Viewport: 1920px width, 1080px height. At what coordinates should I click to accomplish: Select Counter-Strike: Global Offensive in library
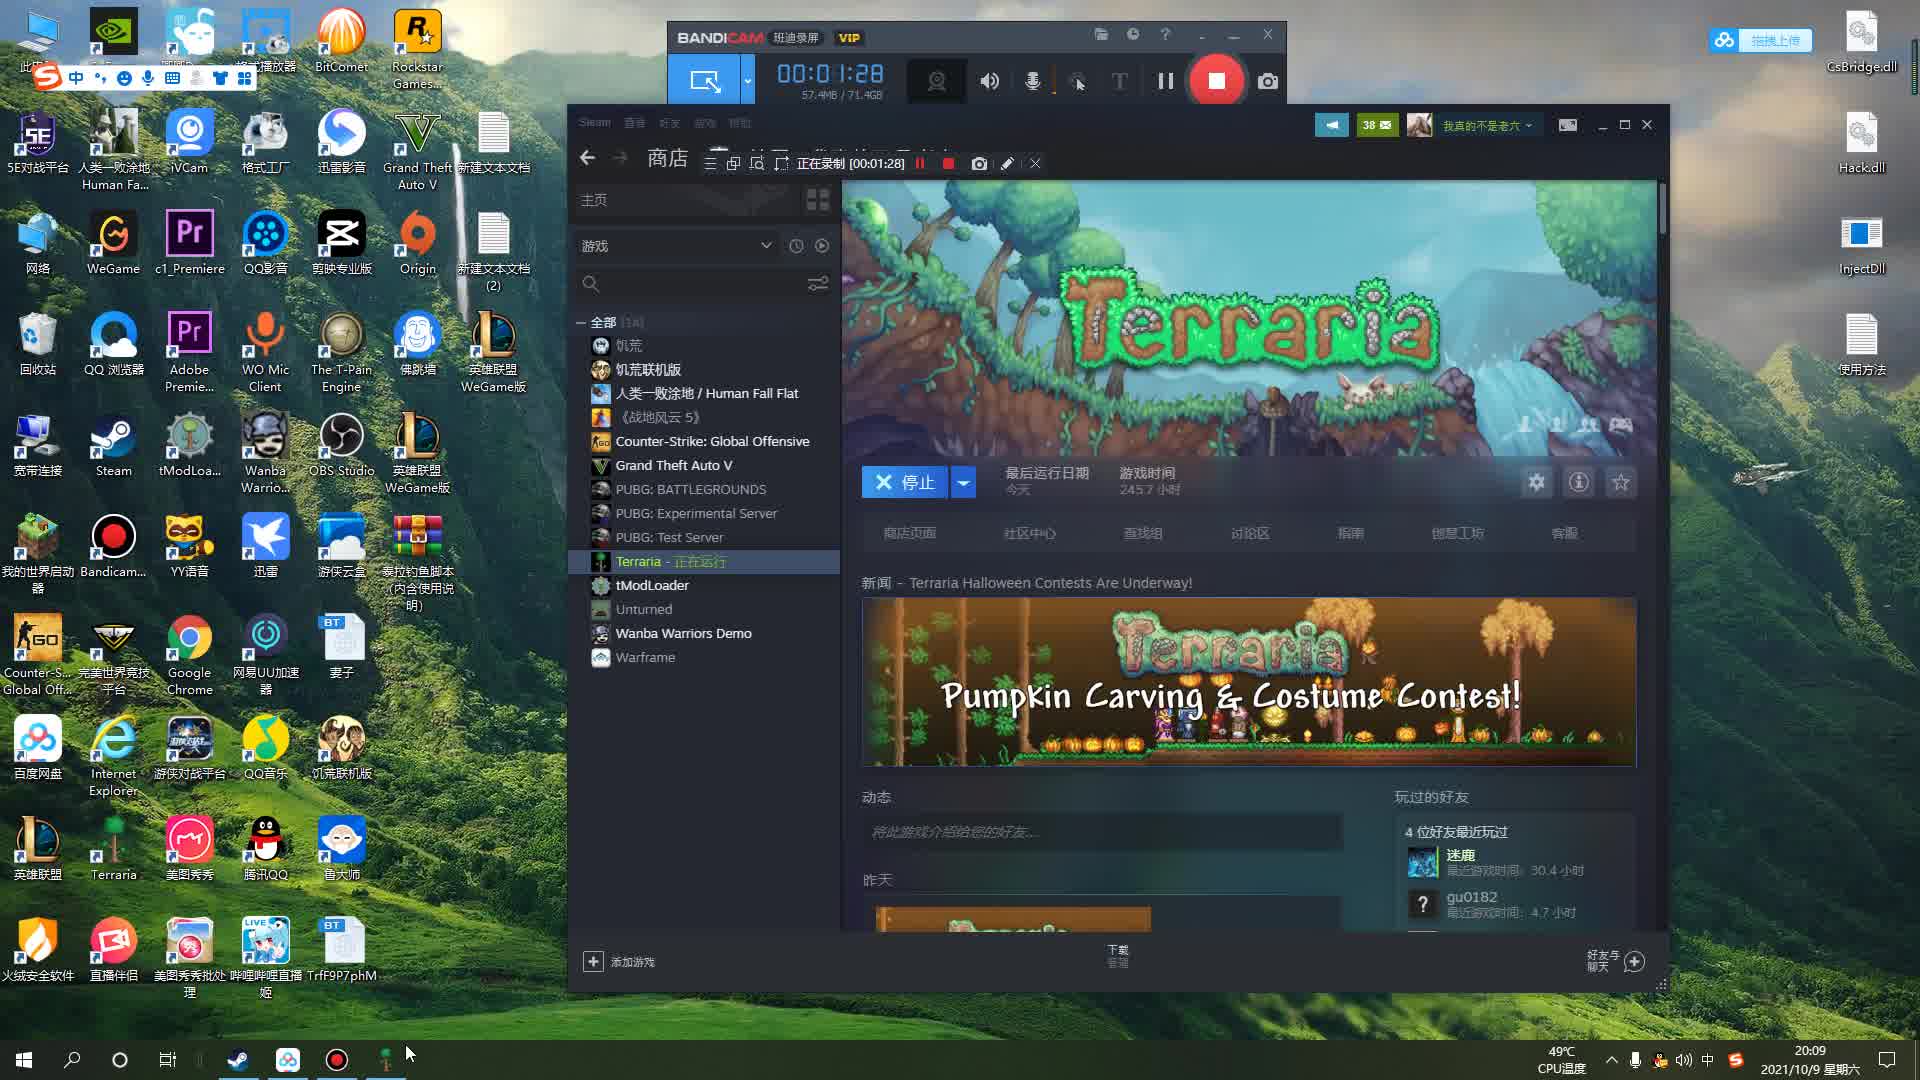[712, 442]
